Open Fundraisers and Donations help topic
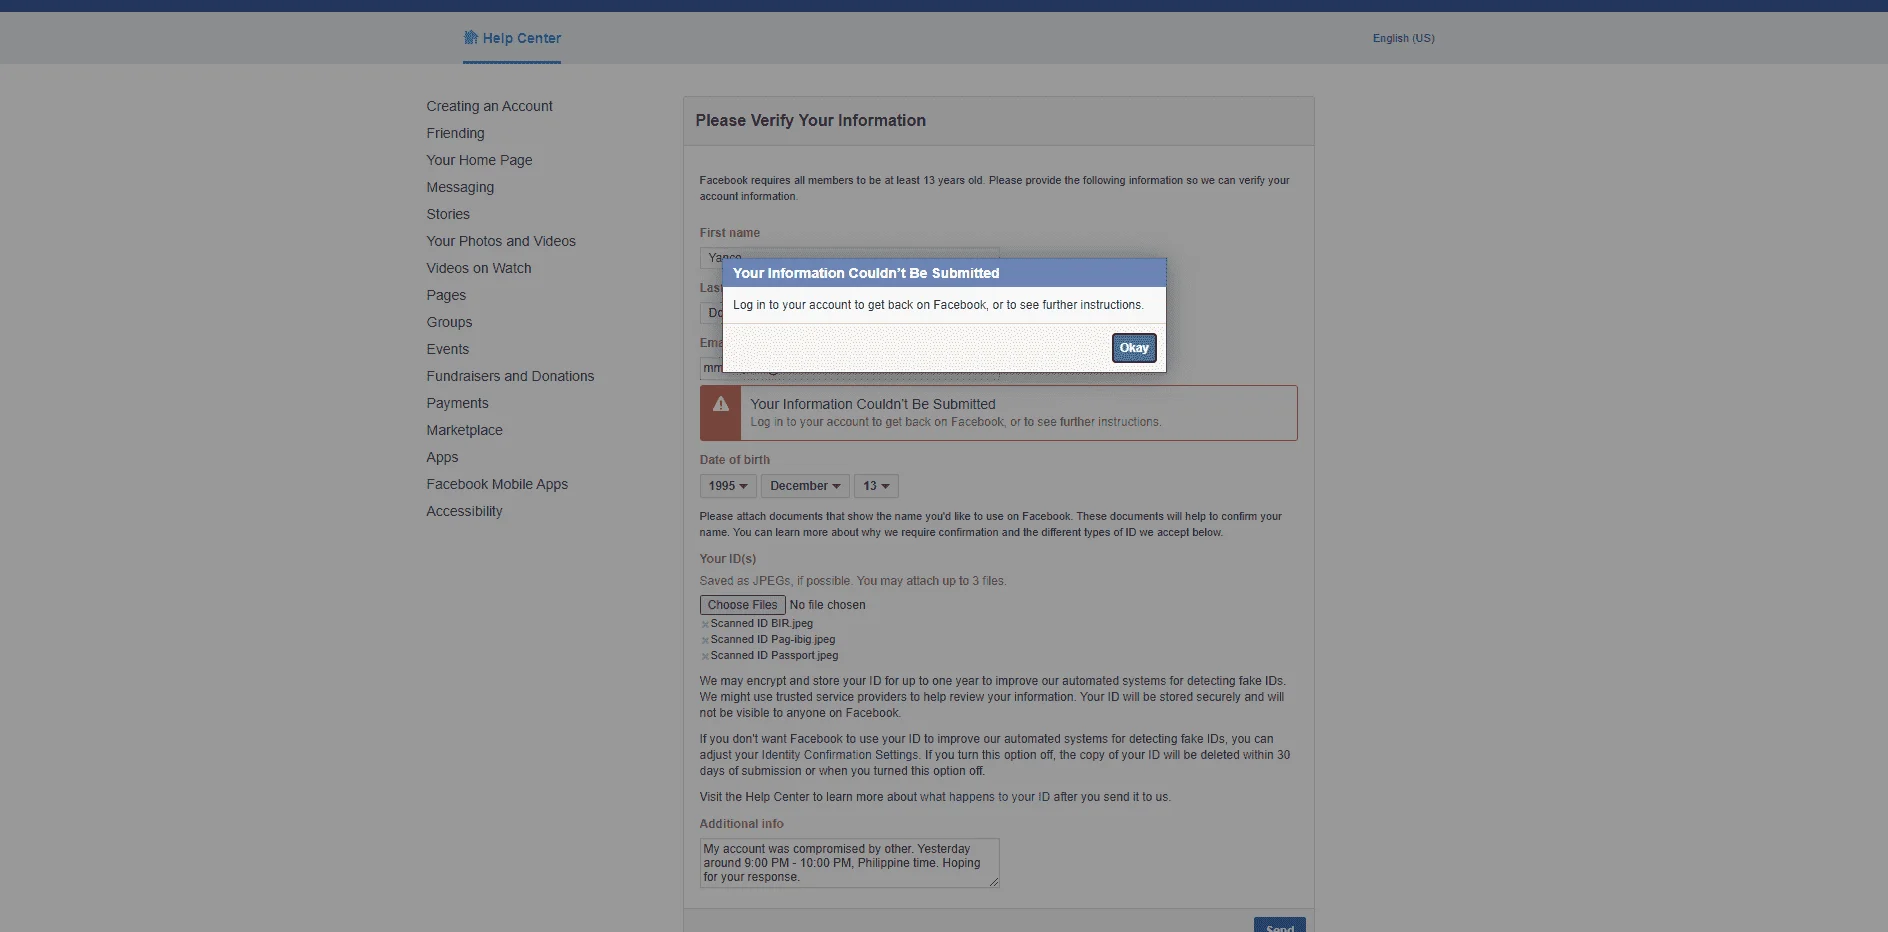 pos(510,376)
